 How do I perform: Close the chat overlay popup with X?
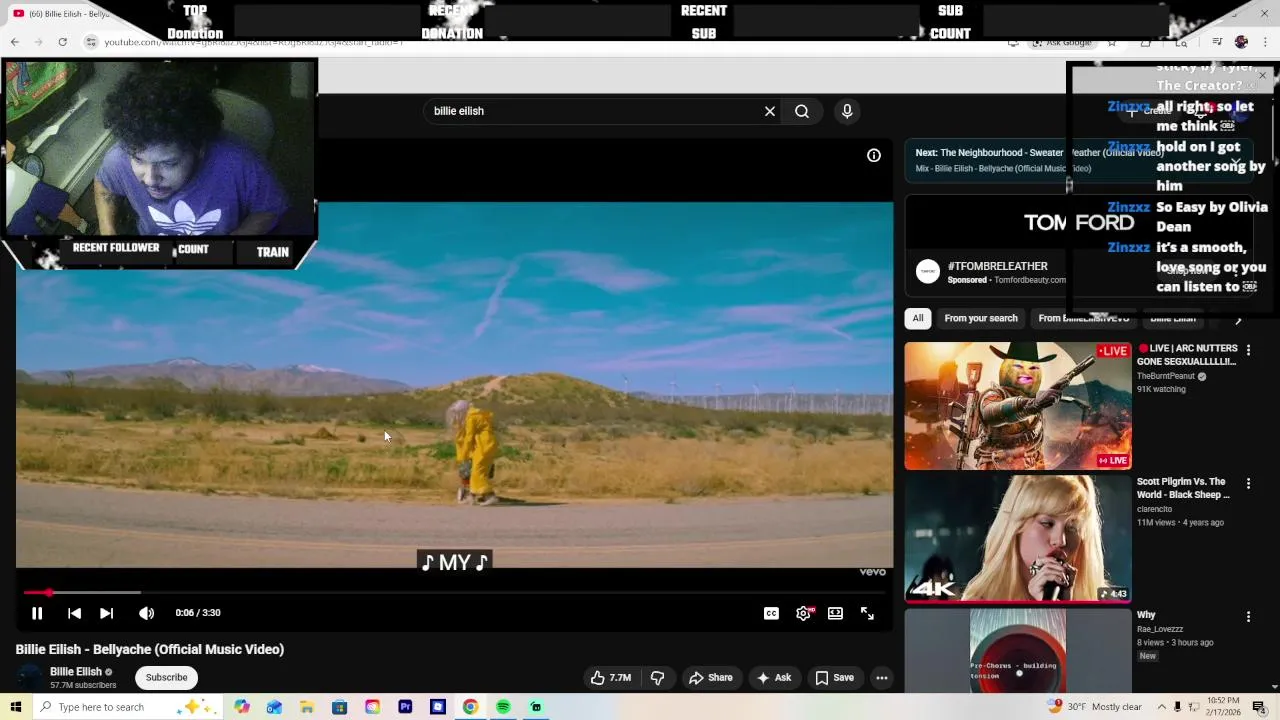coord(1262,76)
